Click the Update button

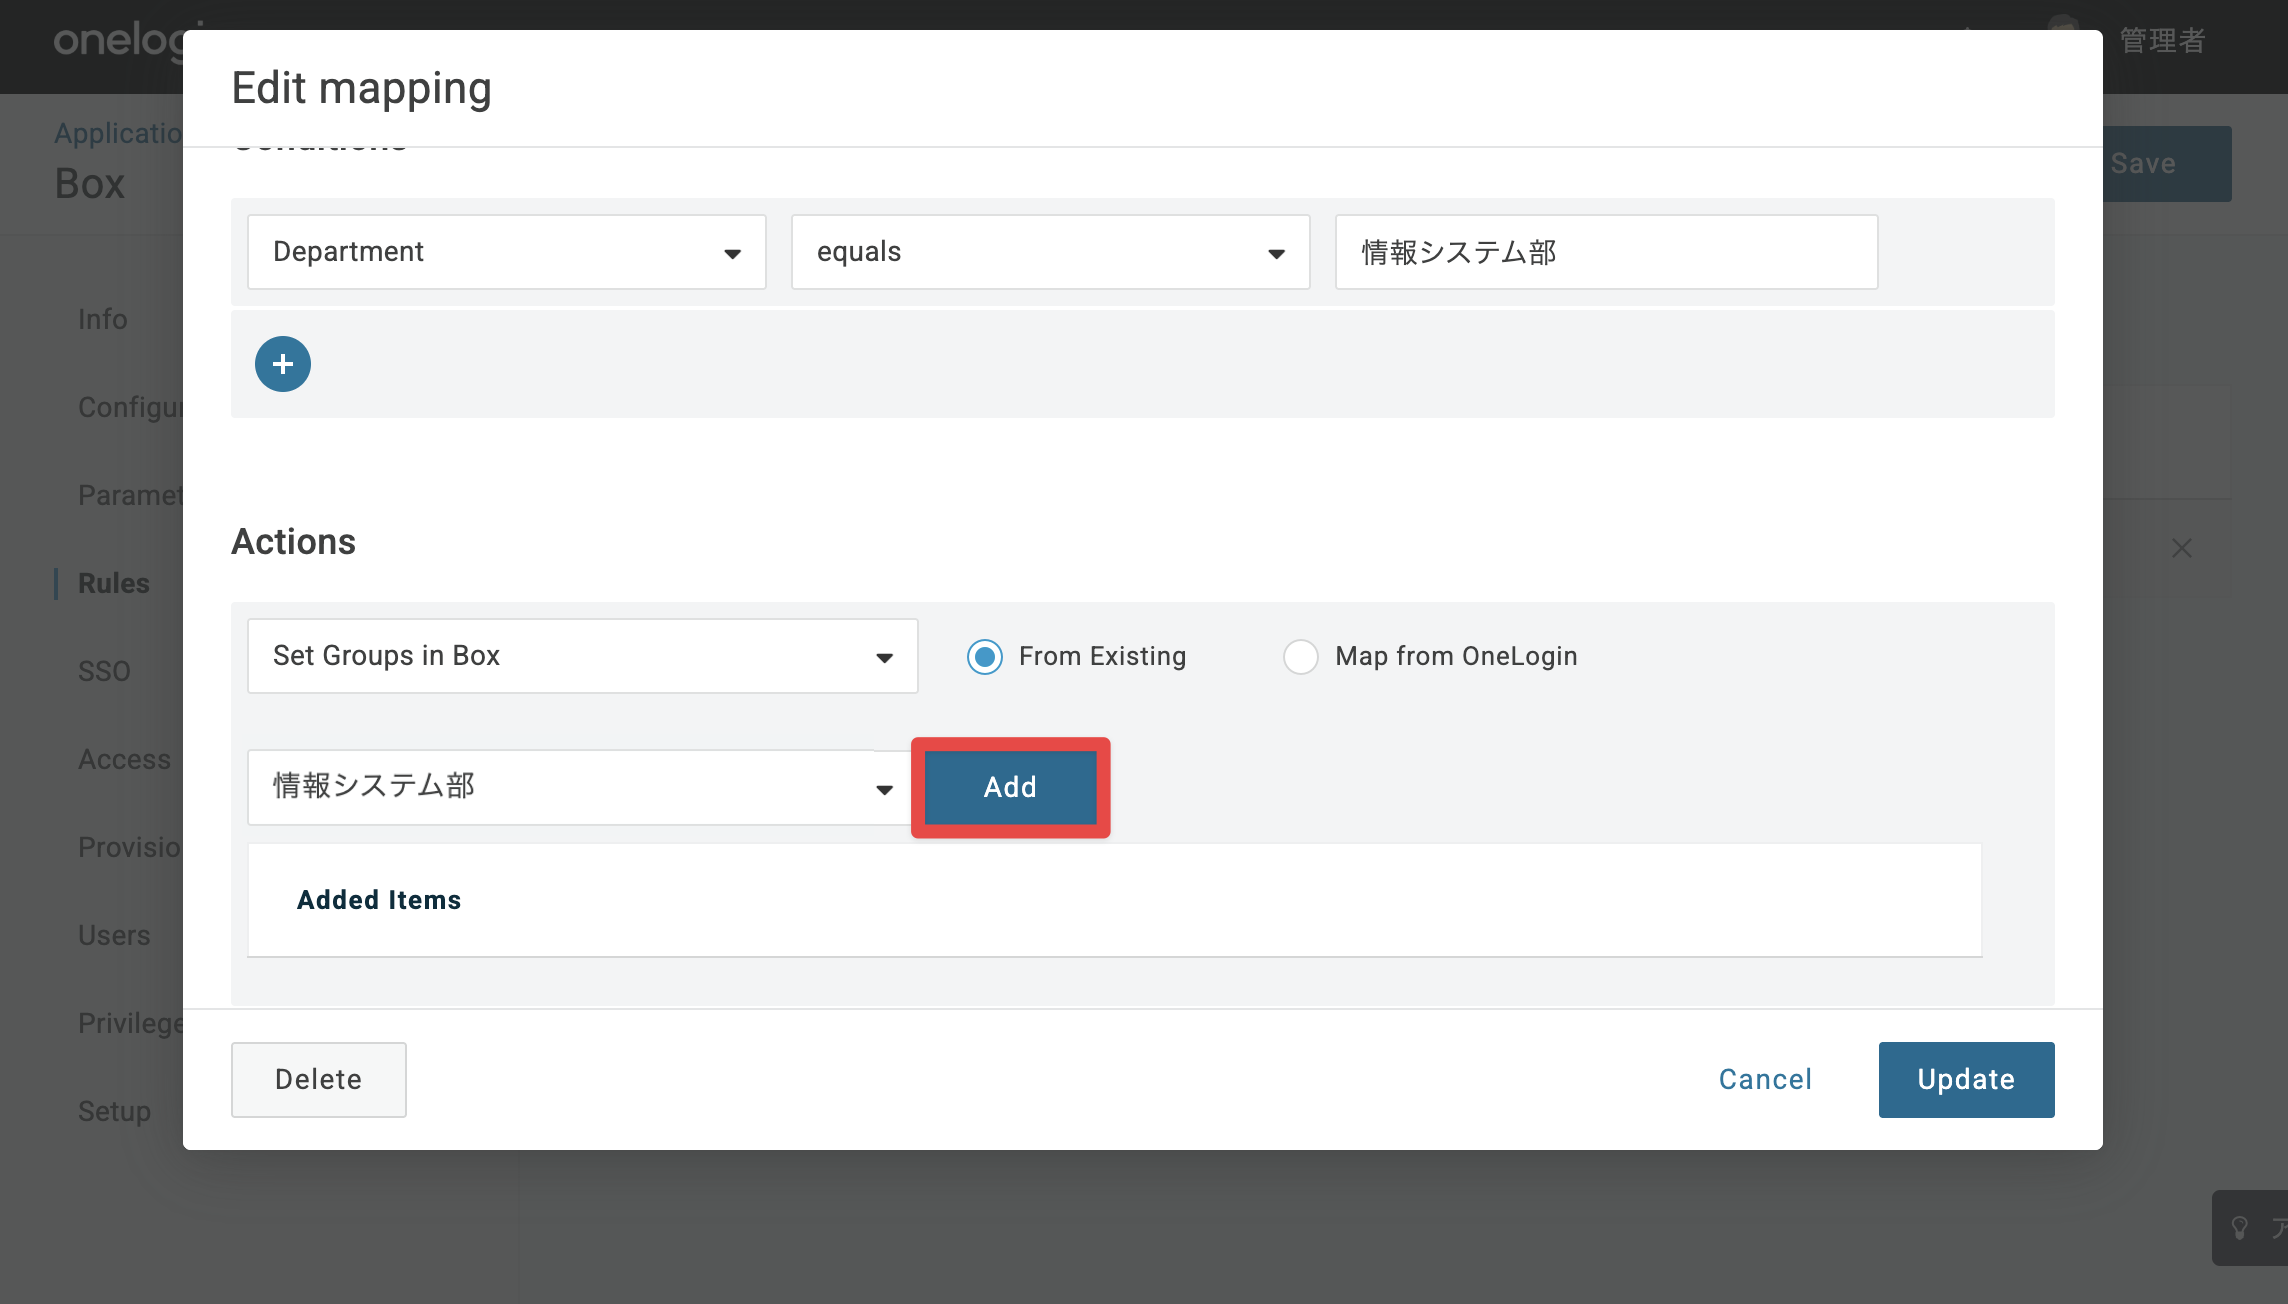(1967, 1080)
